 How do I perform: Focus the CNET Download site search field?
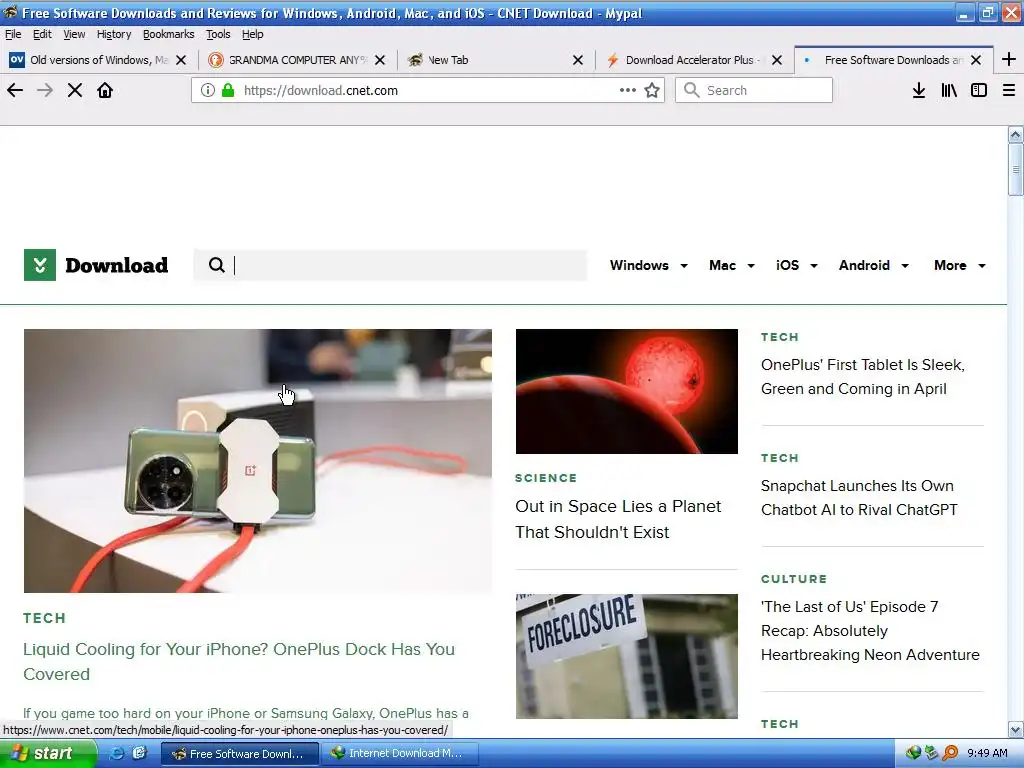(x=390, y=265)
